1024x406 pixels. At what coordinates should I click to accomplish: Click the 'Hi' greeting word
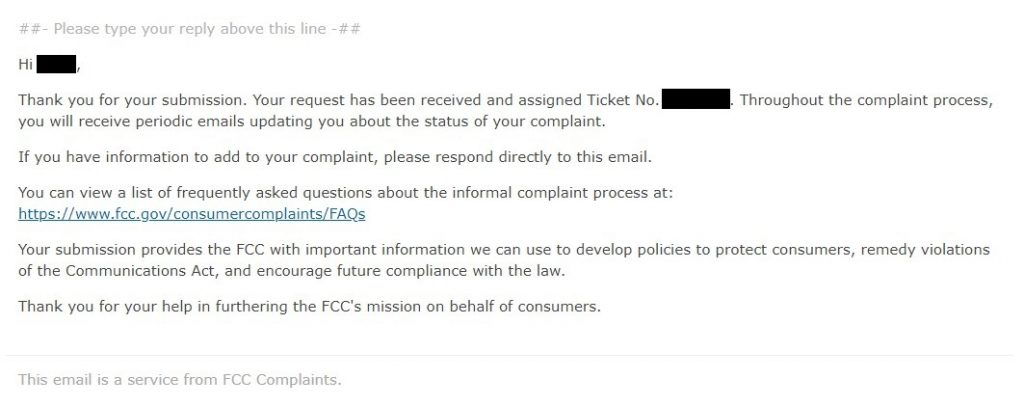pyautogui.click(x=25, y=65)
